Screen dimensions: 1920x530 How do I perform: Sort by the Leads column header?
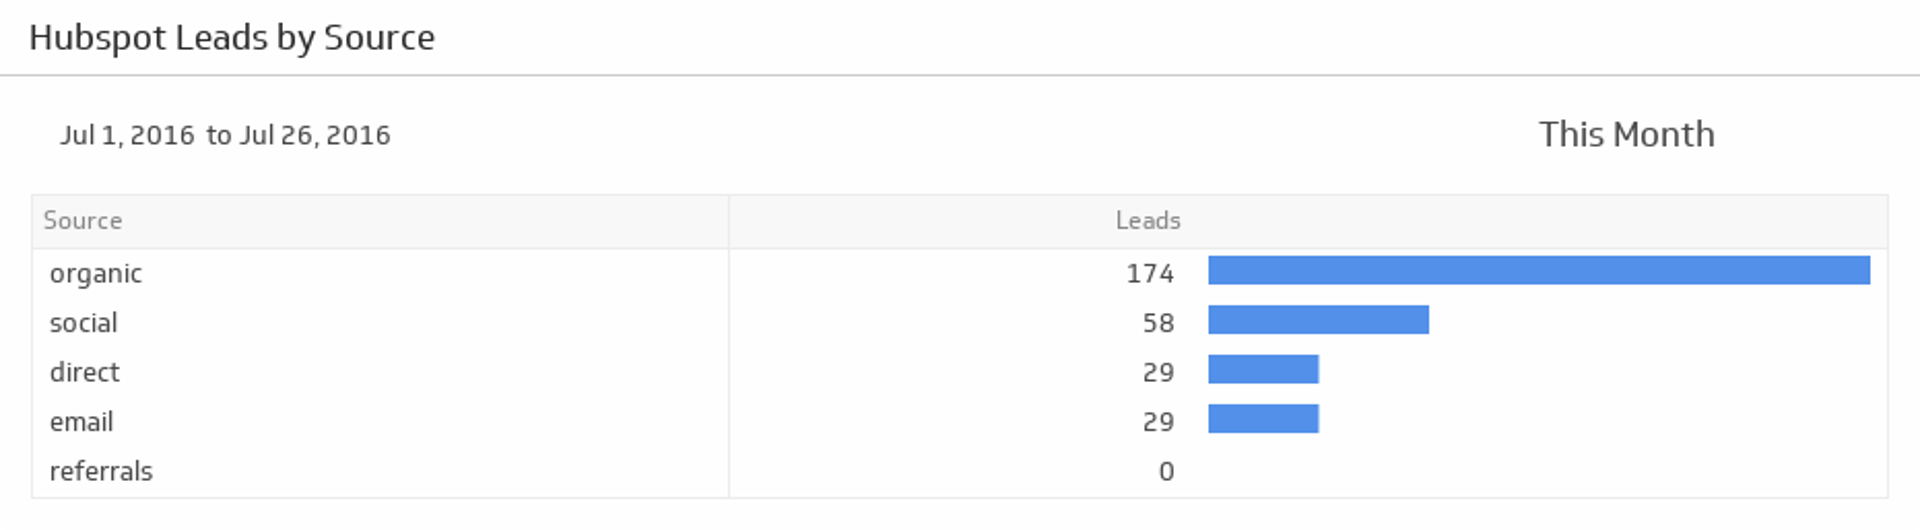point(1148,221)
